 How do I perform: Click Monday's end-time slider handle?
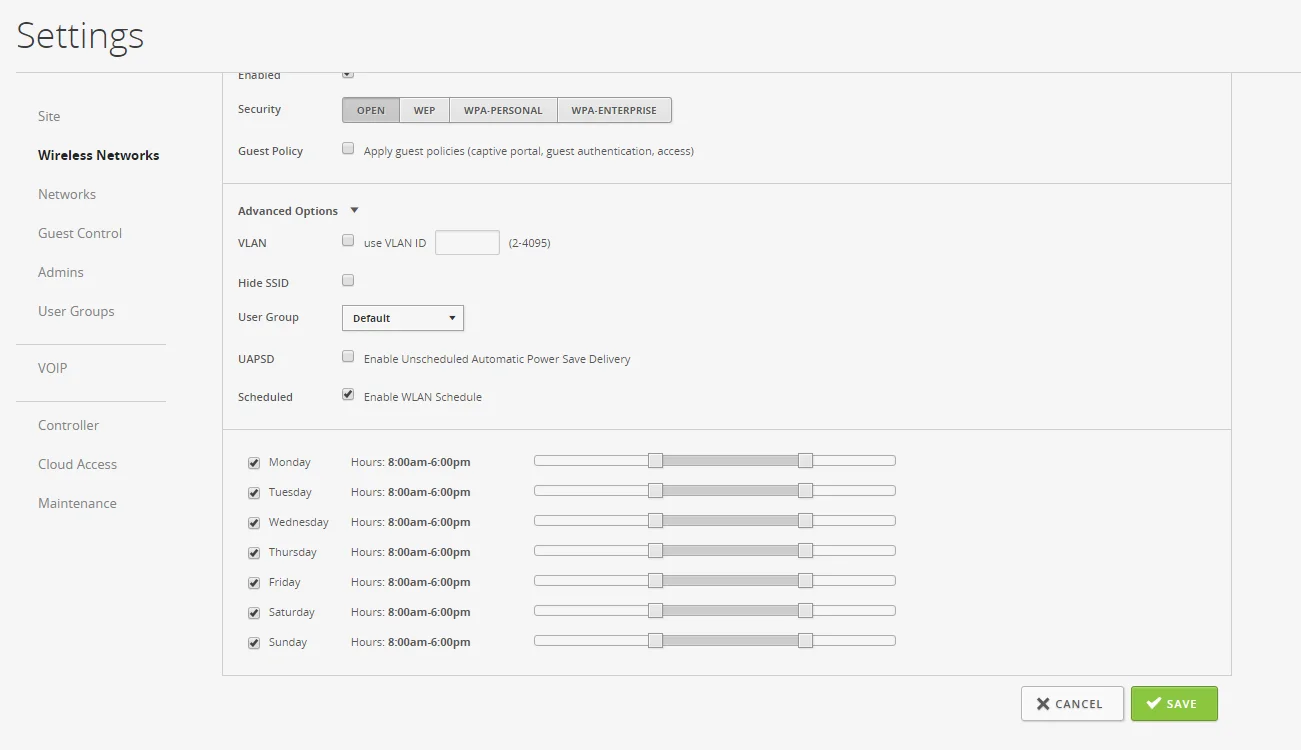coord(805,461)
